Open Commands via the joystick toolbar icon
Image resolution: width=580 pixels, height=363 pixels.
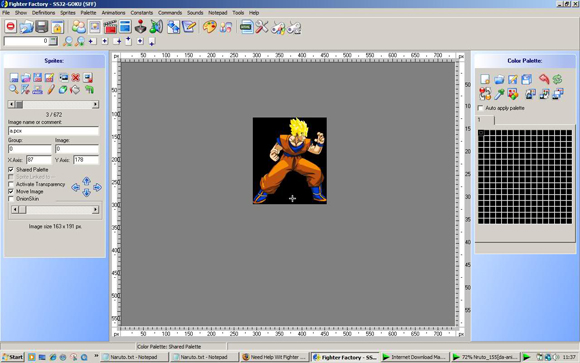tap(140, 27)
